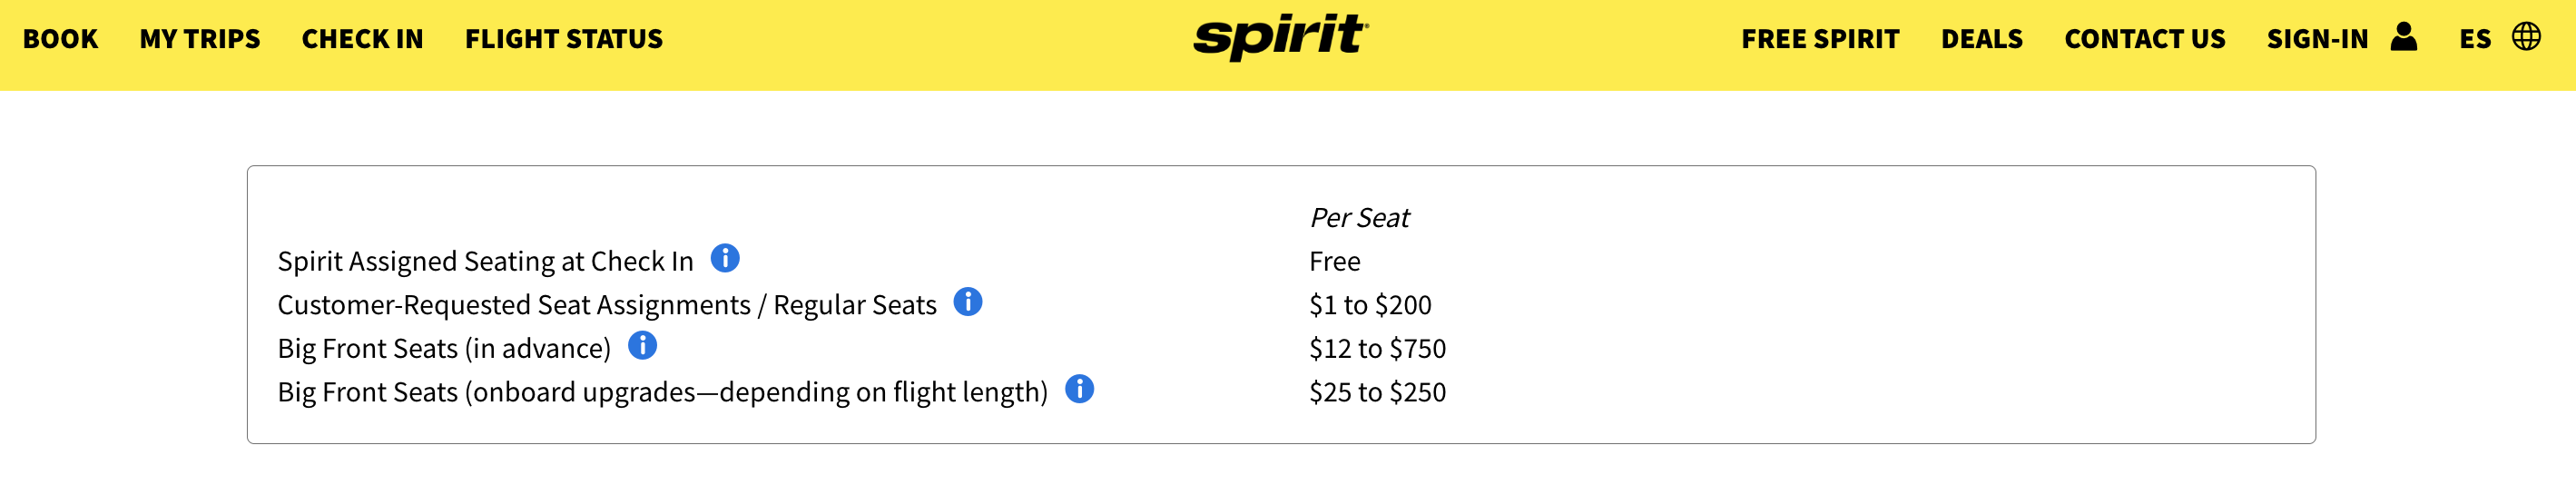Go to Spirit logo homepage
The height and width of the screenshot is (485, 2576).
coord(1281,37)
